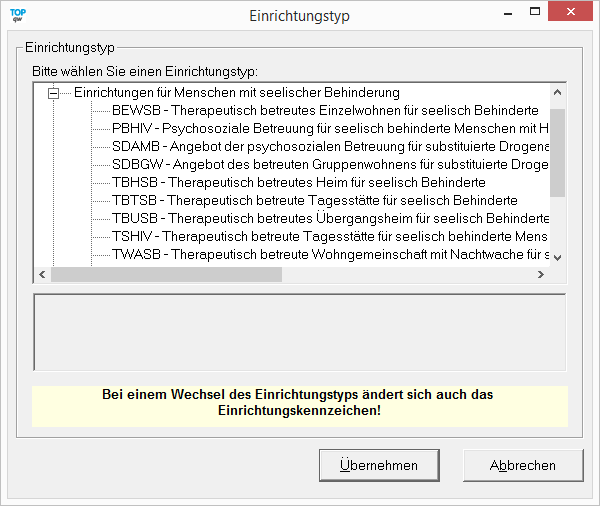
Task: Select TBUSB Übergangsheim entry
Action: click(x=330, y=219)
